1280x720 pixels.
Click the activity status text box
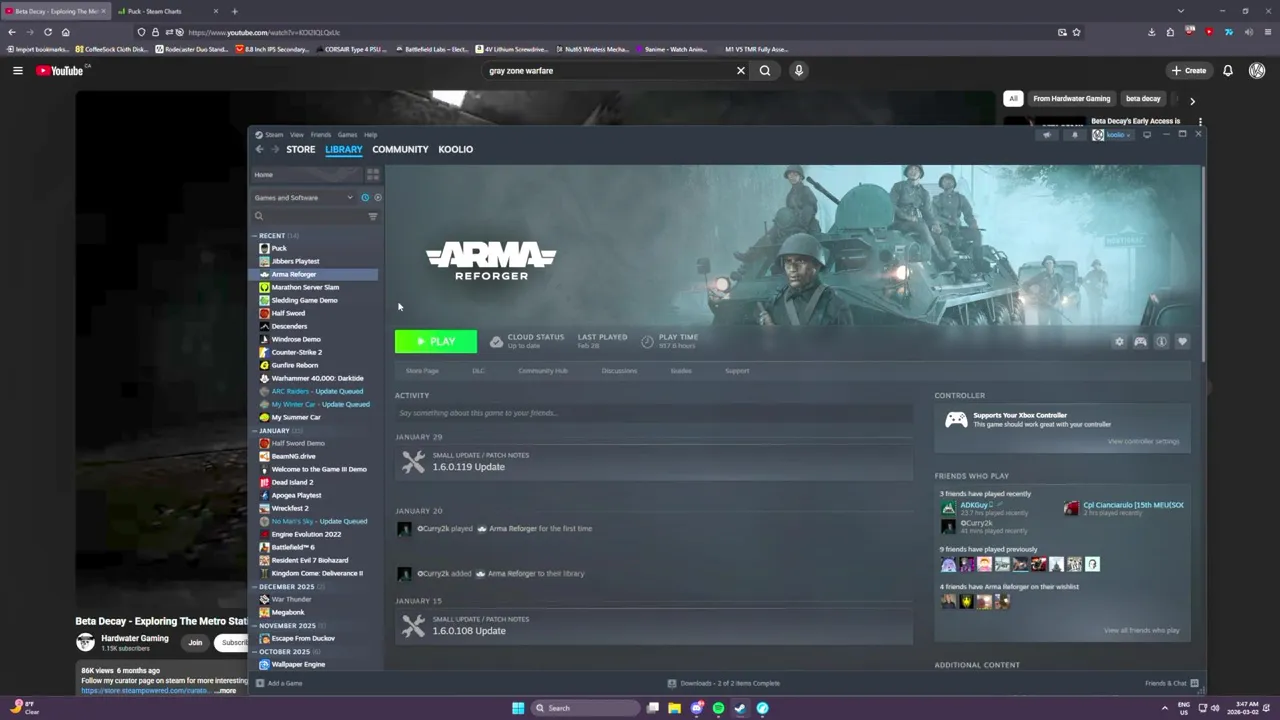654,413
